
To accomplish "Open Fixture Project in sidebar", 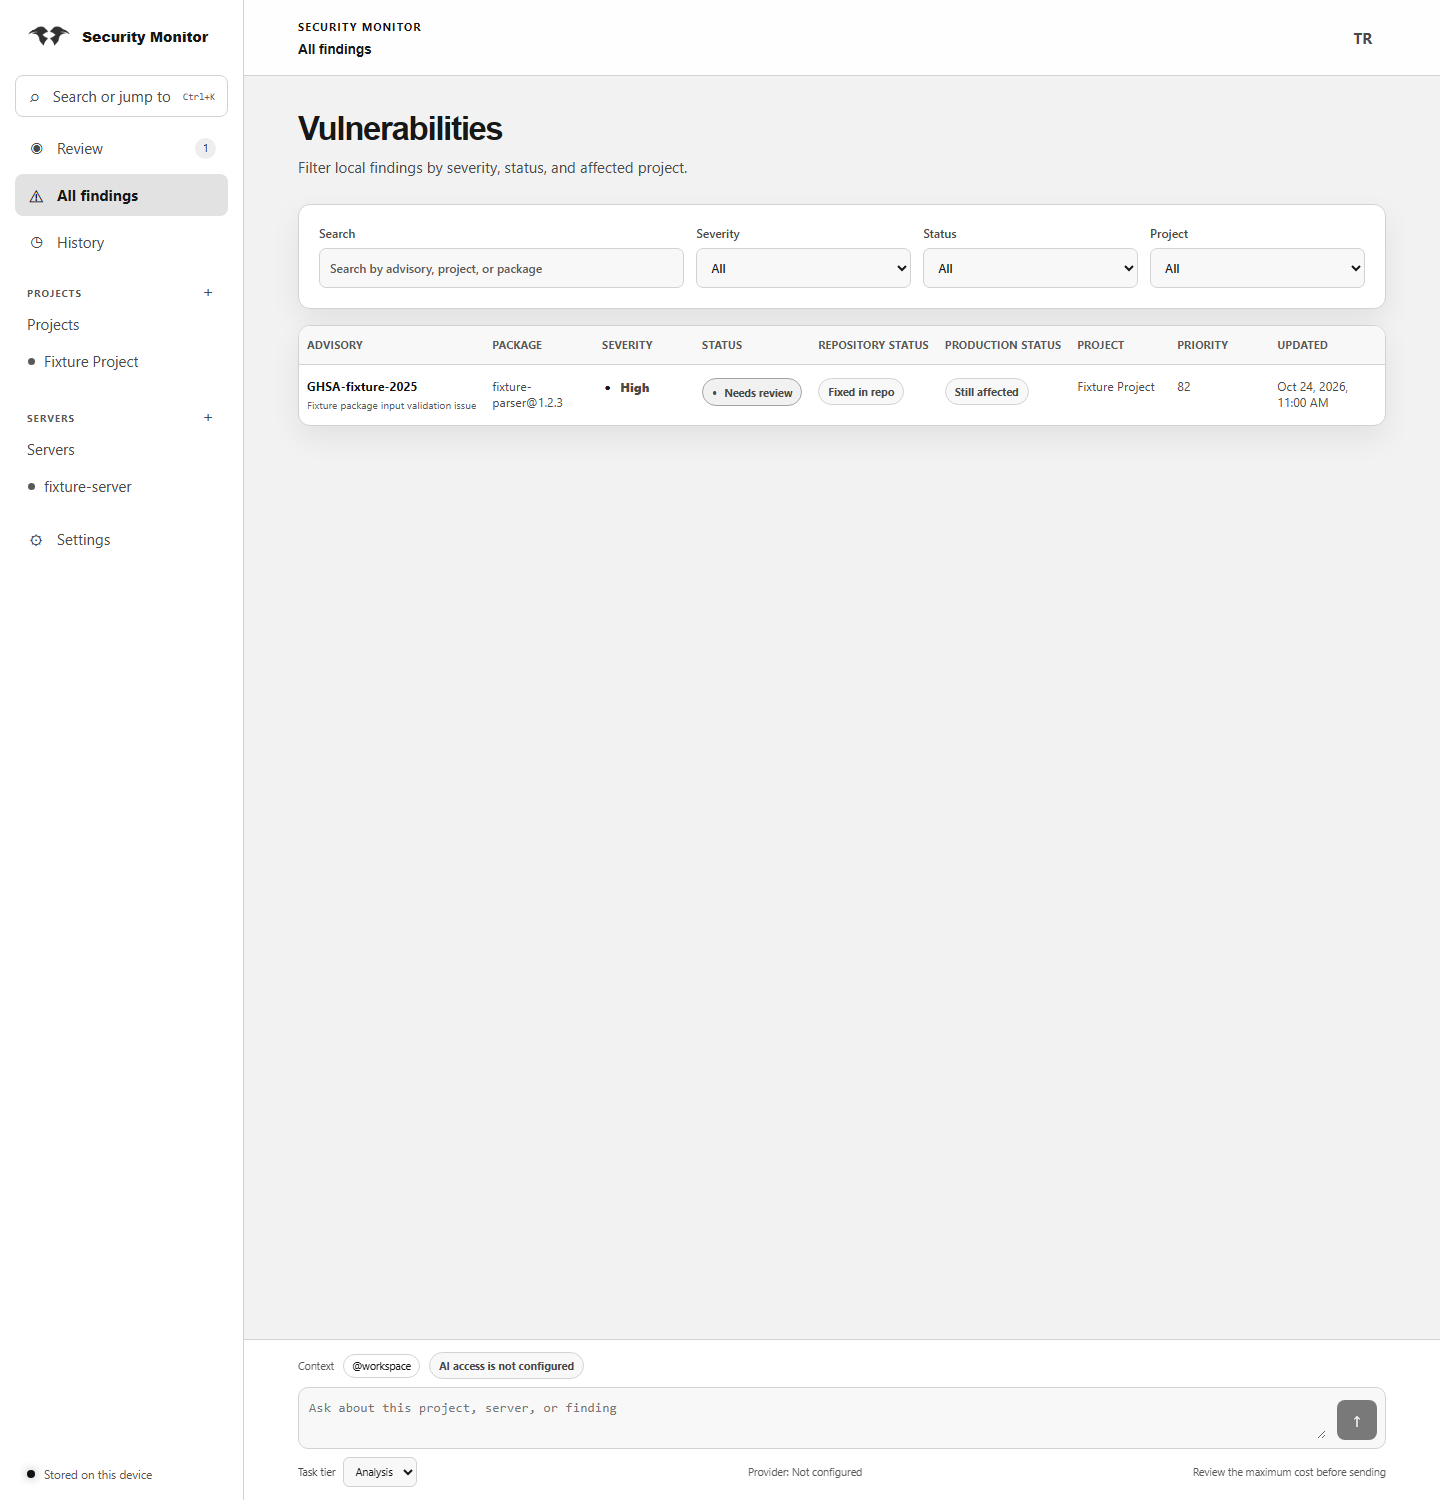I will click(91, 362).
